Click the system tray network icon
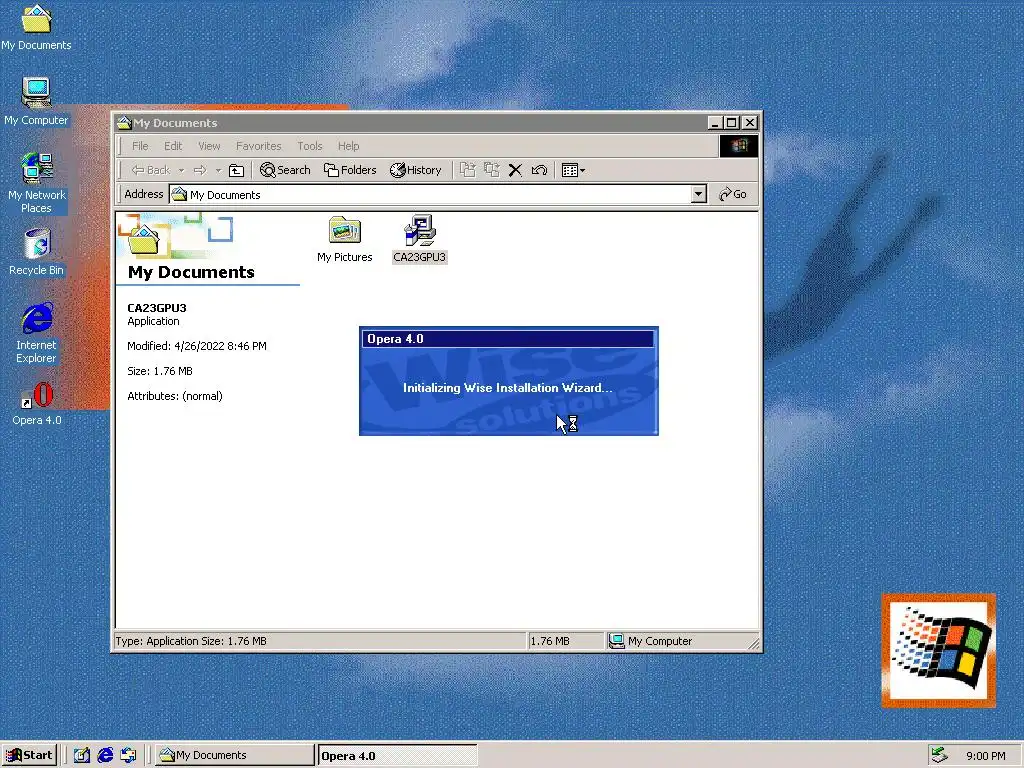This screenshot has height=768, width=1024. click(939, 755)
